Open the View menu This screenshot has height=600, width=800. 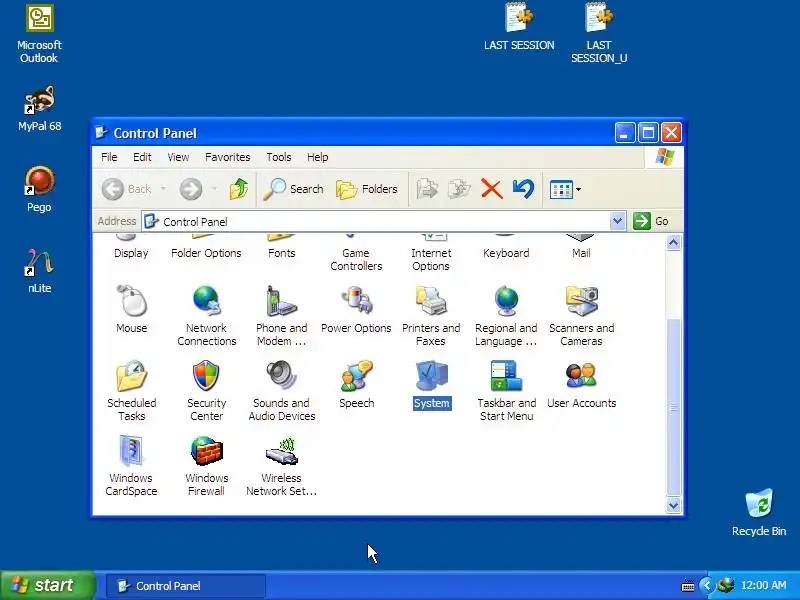pos(178,157)
